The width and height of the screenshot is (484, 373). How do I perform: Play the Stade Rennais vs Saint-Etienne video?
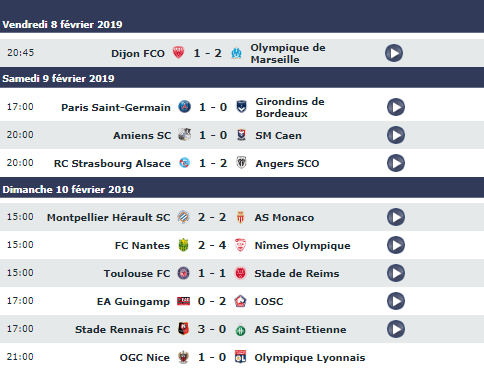396,329
